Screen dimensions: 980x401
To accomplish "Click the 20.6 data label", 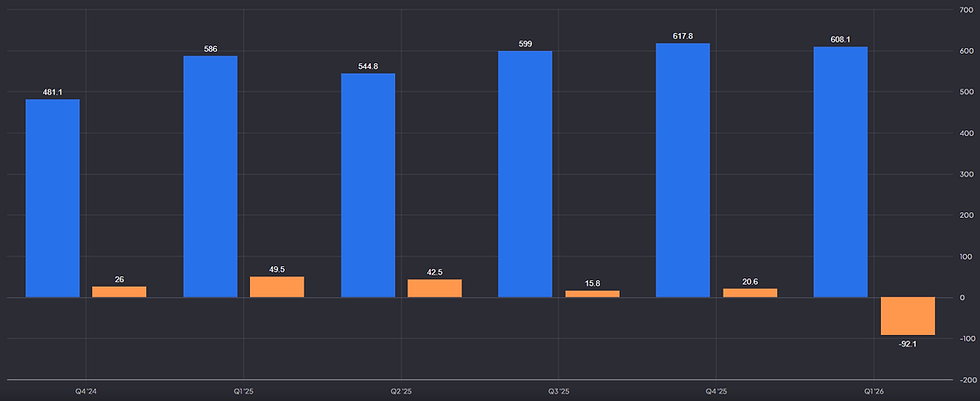I will tap(750, 282).
